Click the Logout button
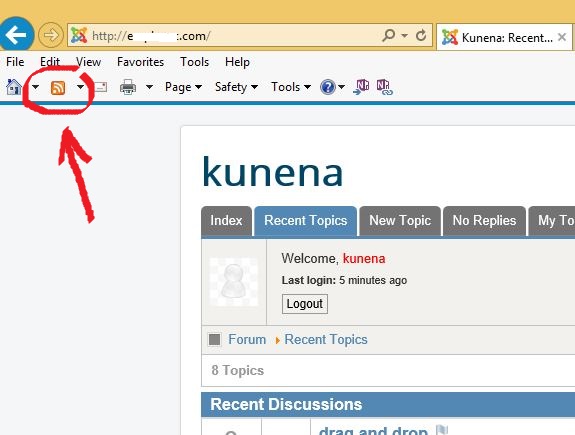 pos(305,304)
